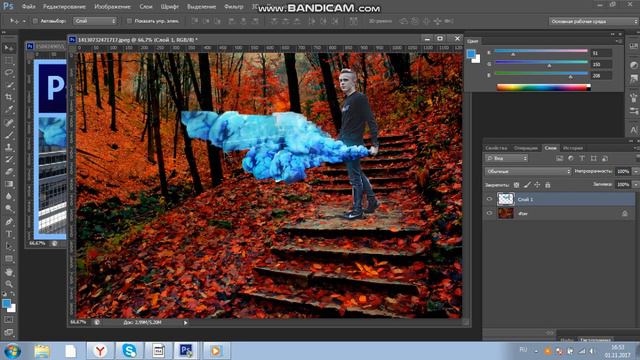Open Skype from taskbar
640x360 pixels.
[x=129, y=351]
